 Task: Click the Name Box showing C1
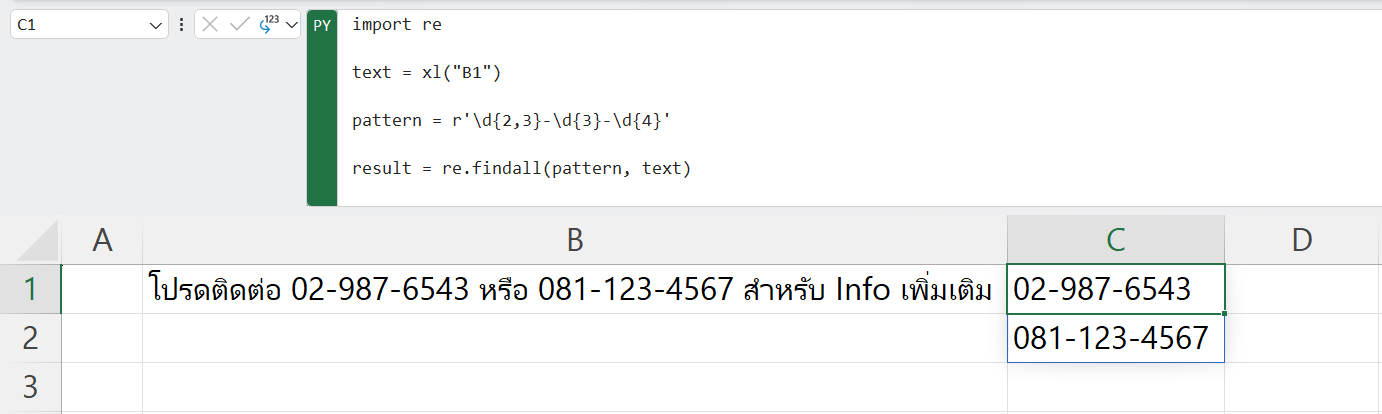tap(80, 25)
